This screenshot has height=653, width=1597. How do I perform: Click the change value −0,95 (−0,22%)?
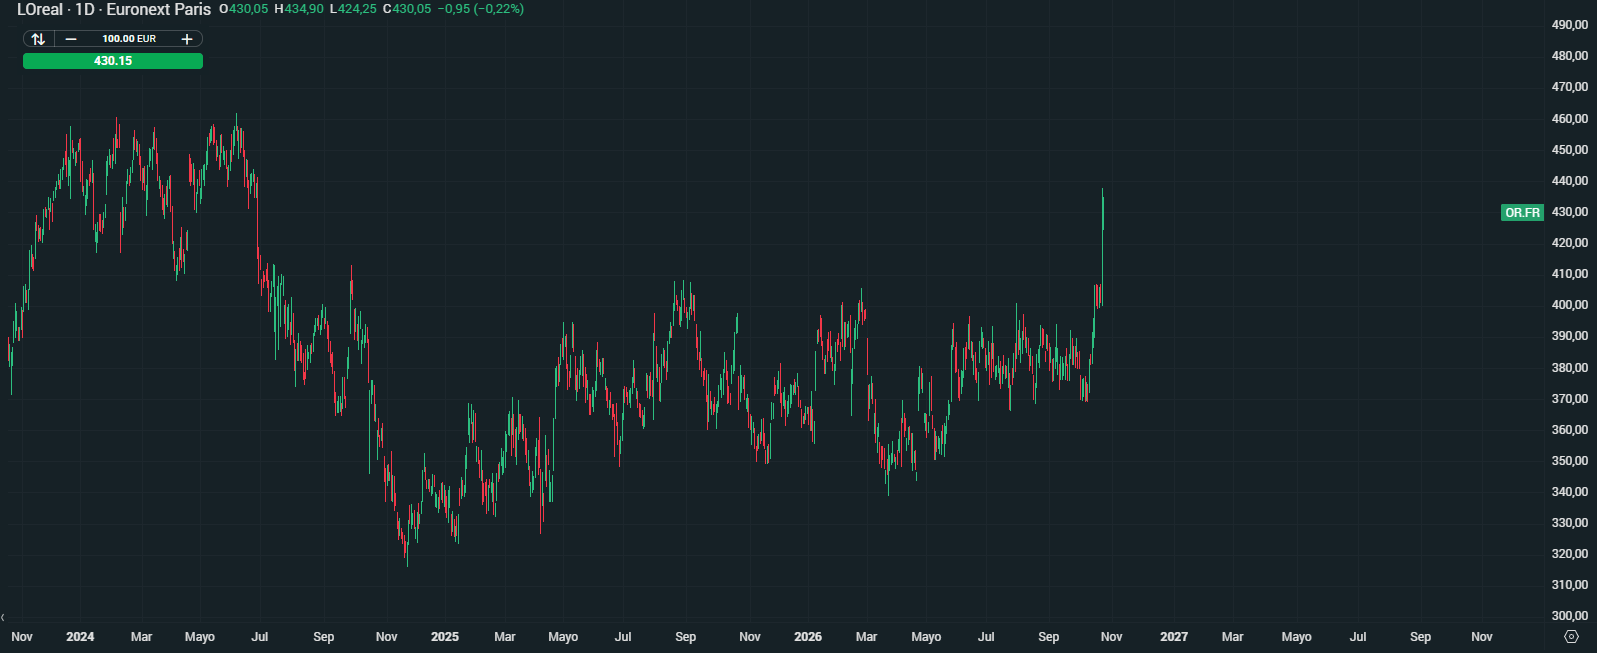tap(481, 9)
